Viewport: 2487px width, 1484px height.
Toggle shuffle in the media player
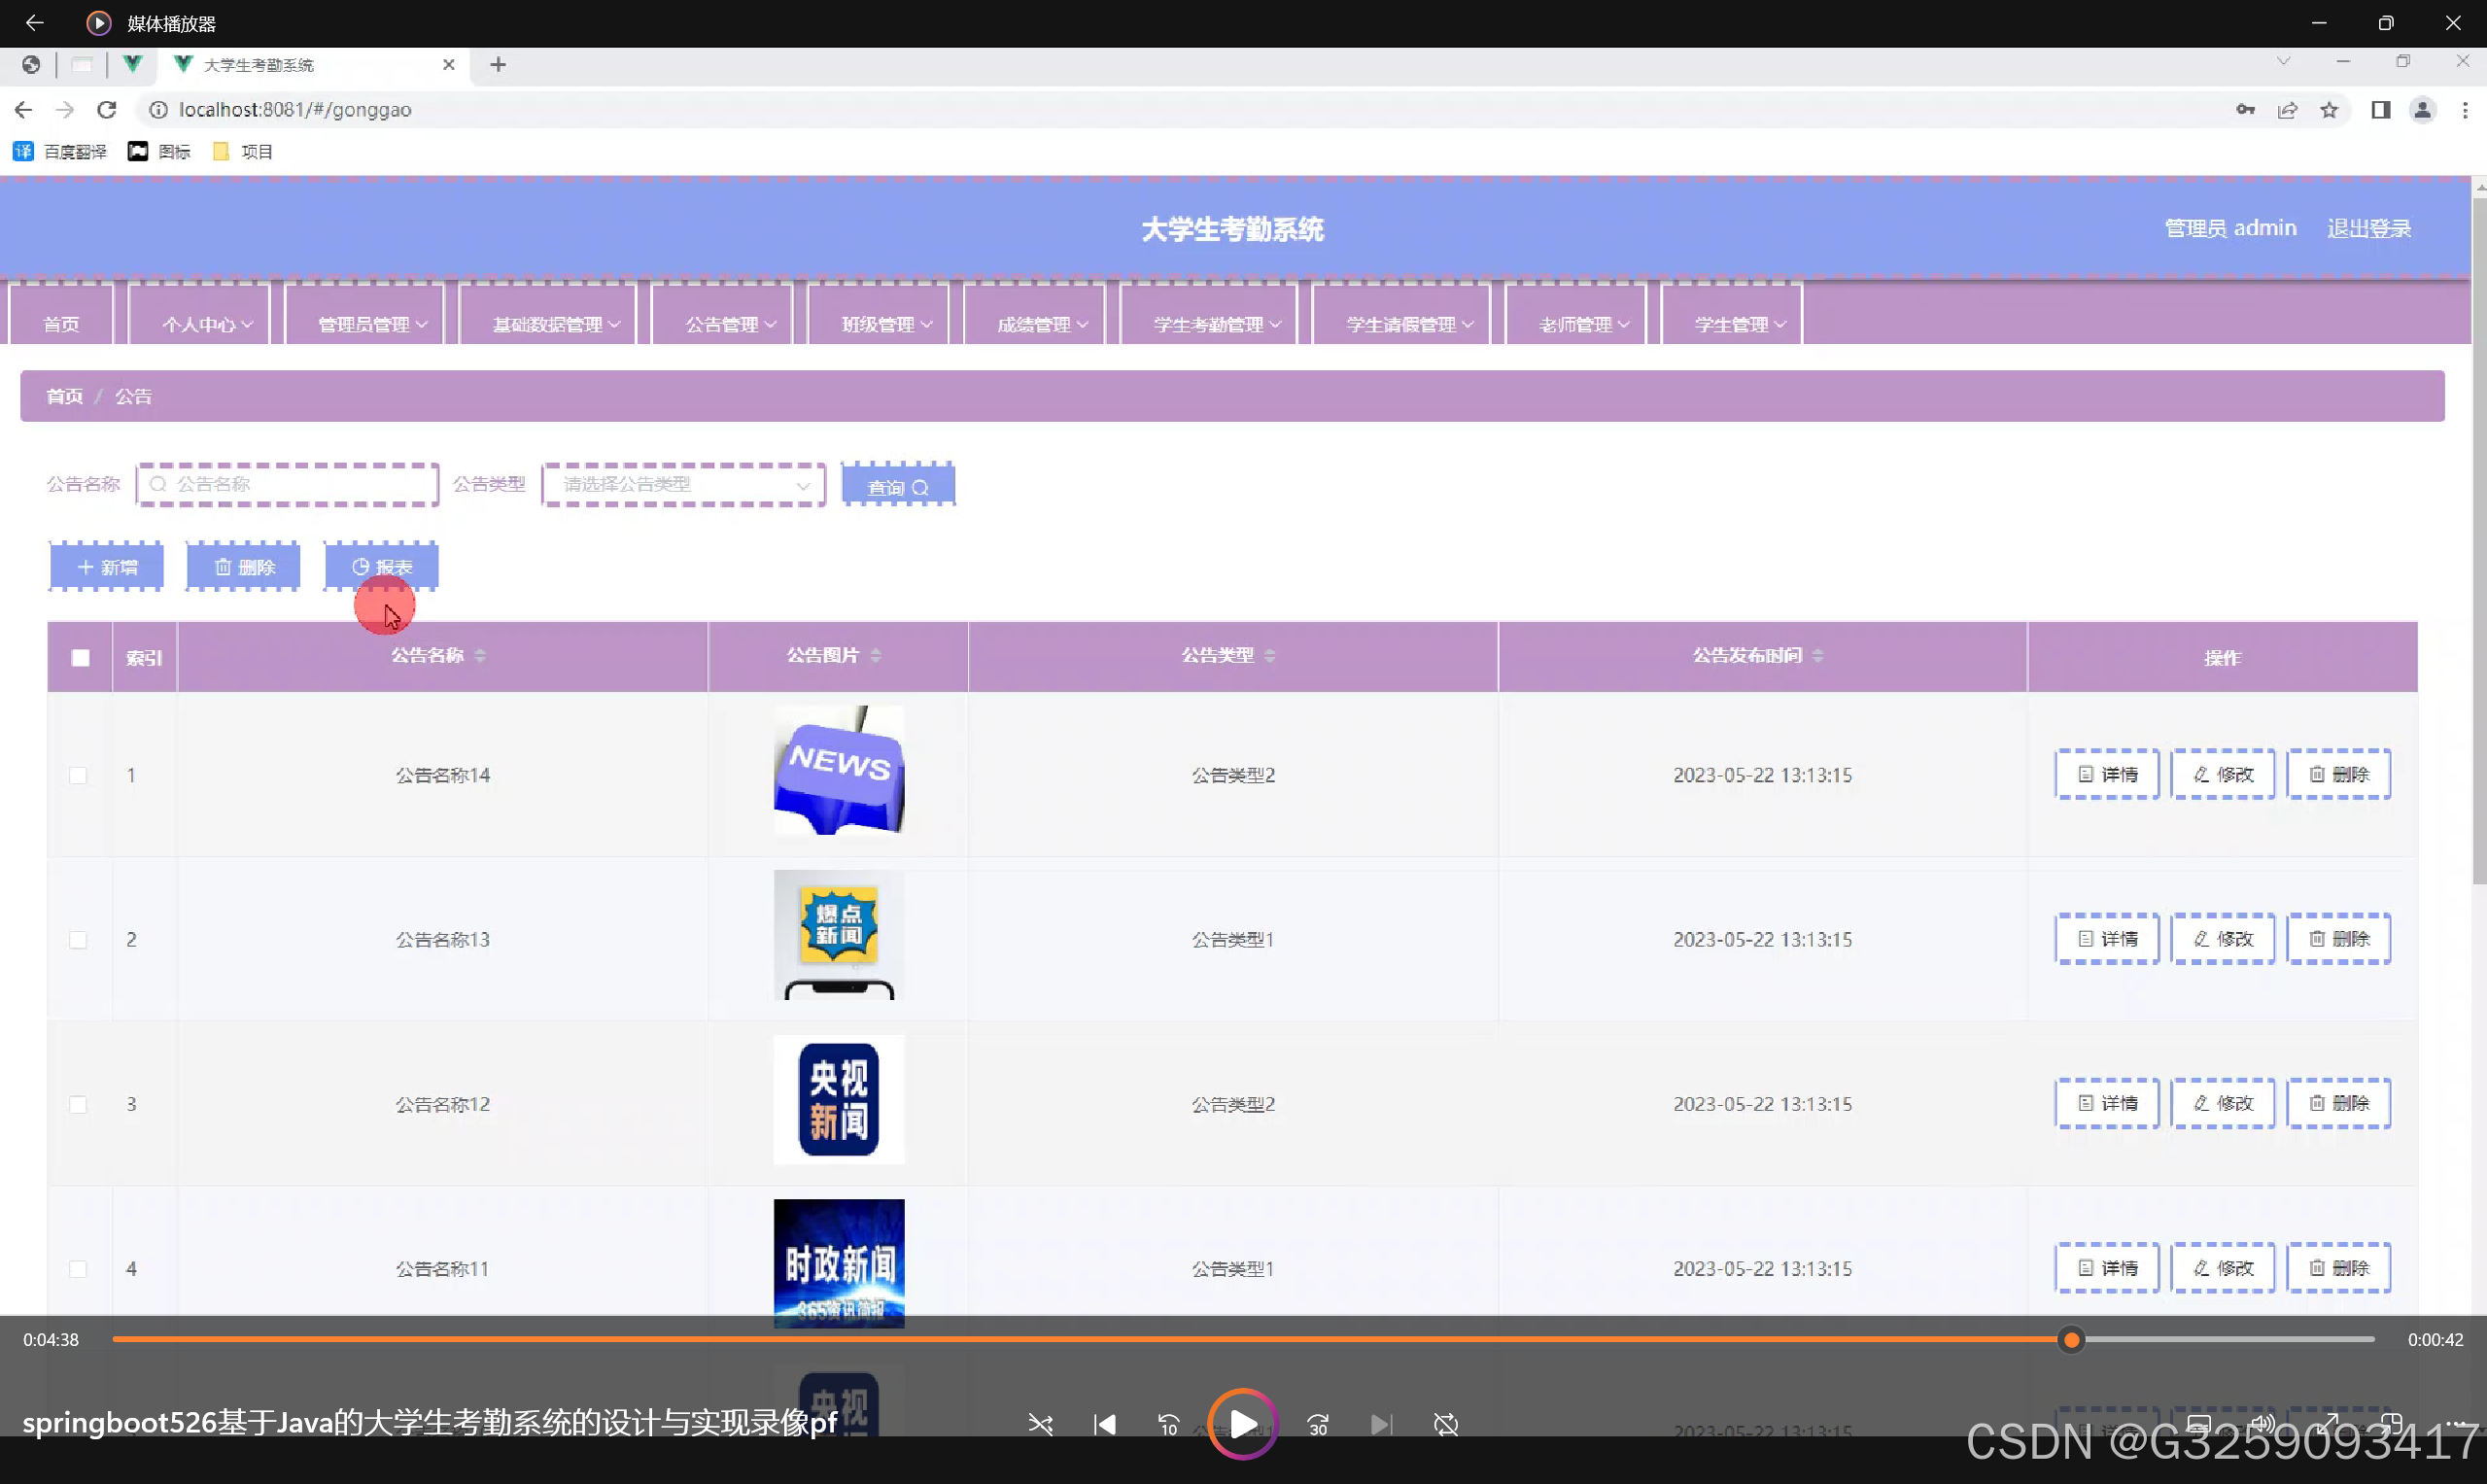click(1040, 1424)
